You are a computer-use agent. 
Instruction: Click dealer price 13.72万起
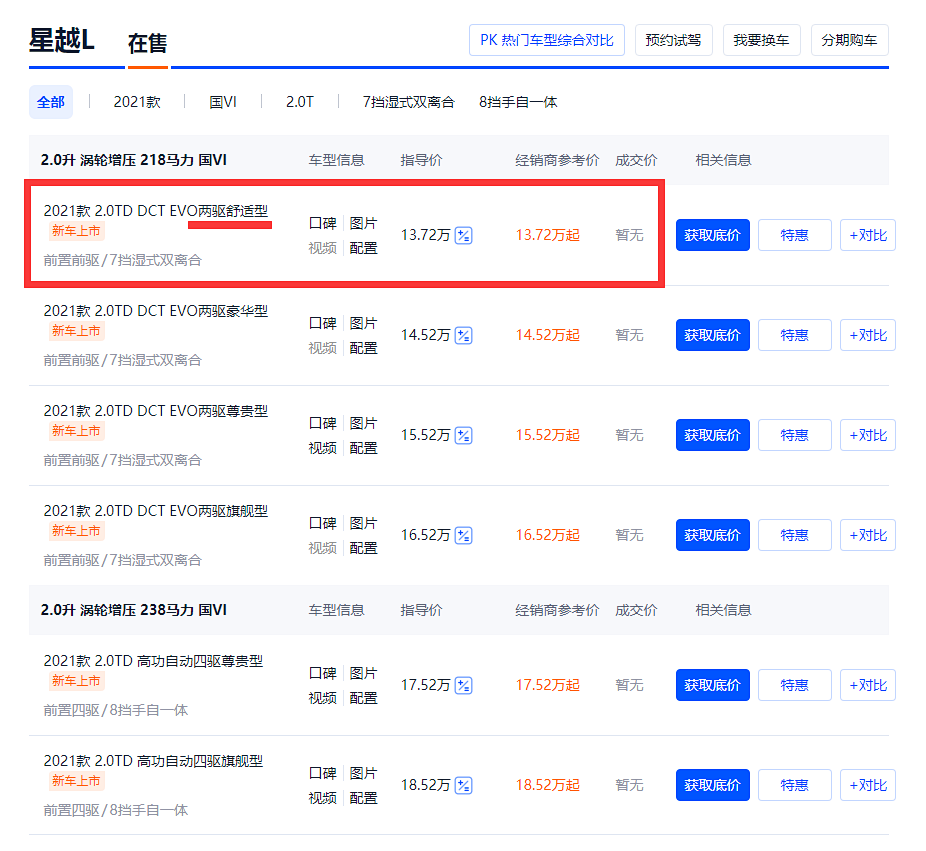click(x=547, y=235)
